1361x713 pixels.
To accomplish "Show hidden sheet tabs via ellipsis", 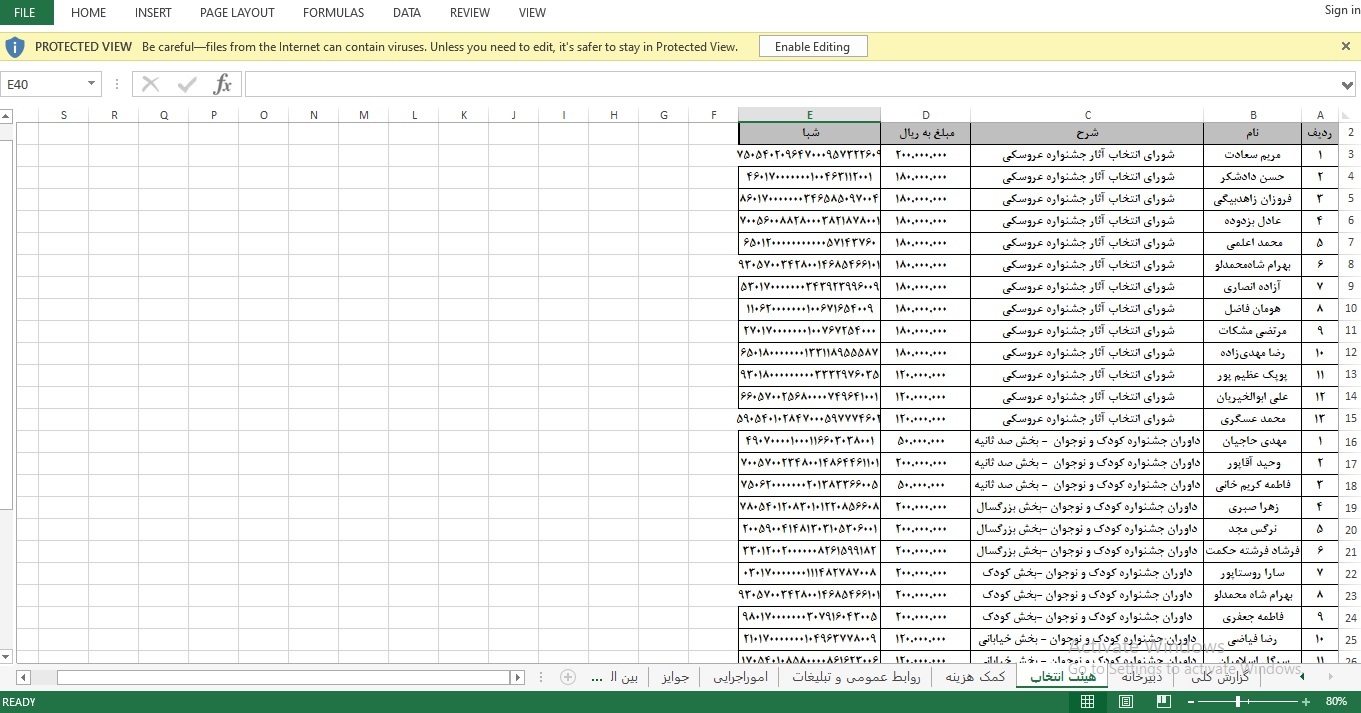I will click(597, 677).
